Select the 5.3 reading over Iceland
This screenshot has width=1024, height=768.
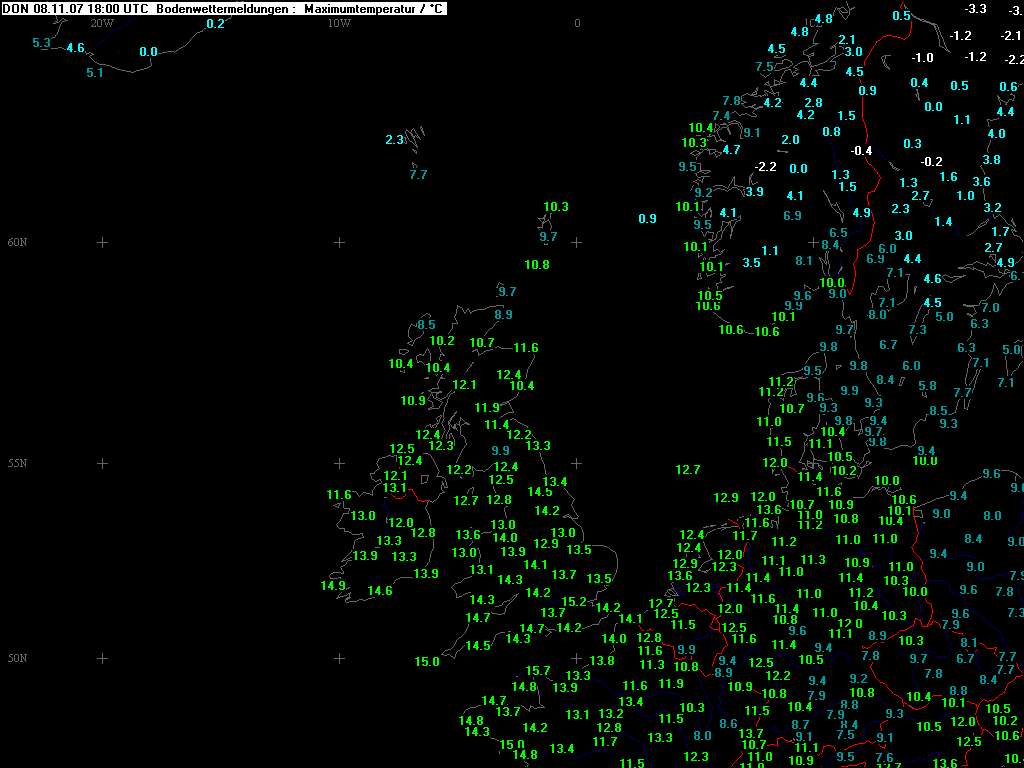click(x=41, y=43)
